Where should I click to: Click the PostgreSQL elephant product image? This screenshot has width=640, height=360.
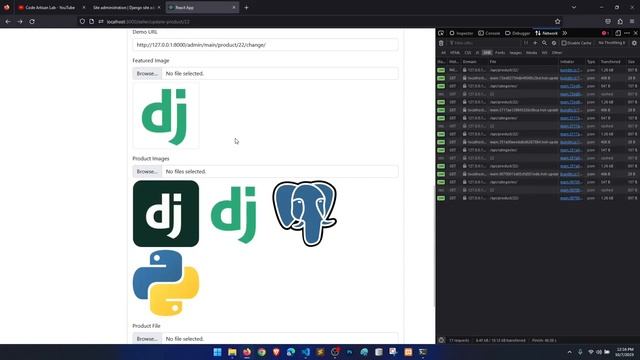pos(305,214)
